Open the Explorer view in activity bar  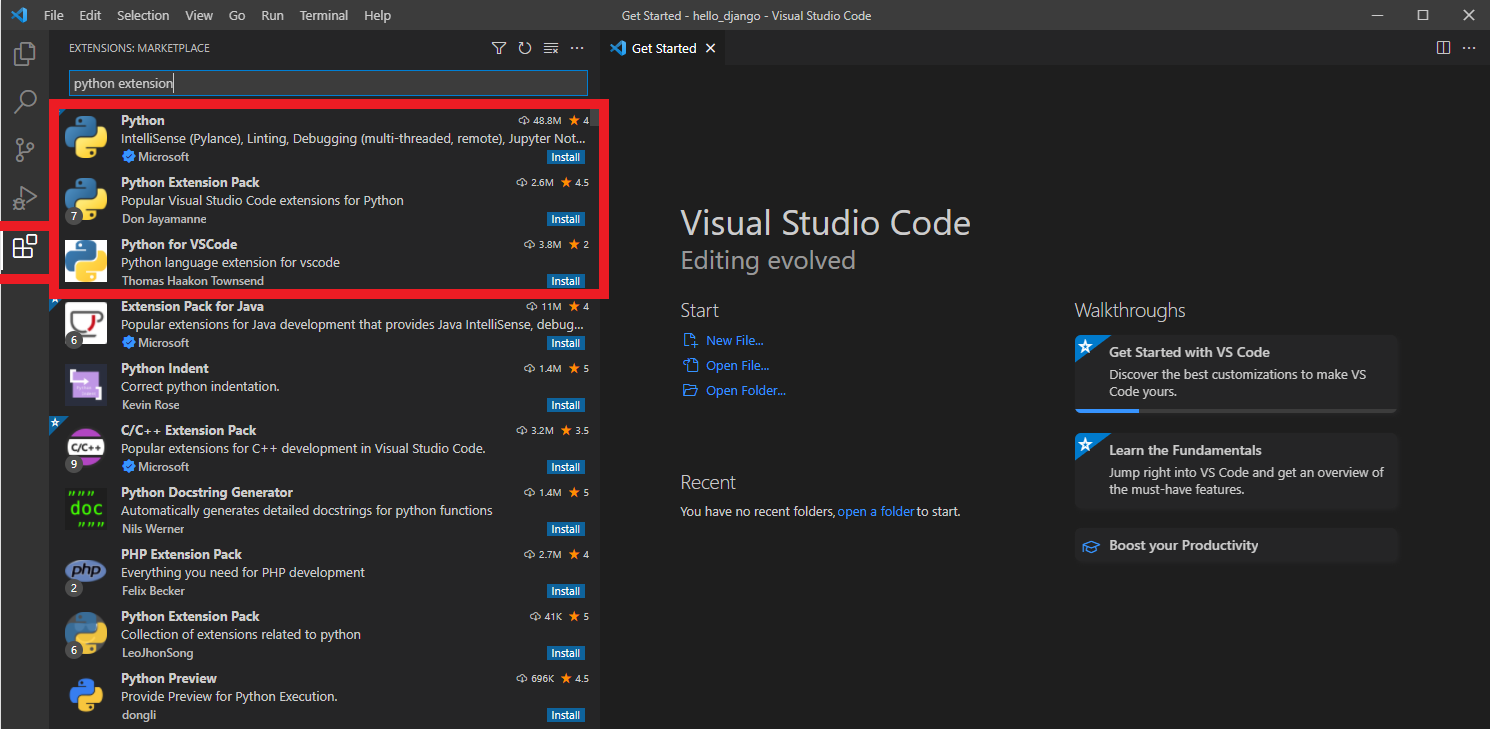coord(24,54)
